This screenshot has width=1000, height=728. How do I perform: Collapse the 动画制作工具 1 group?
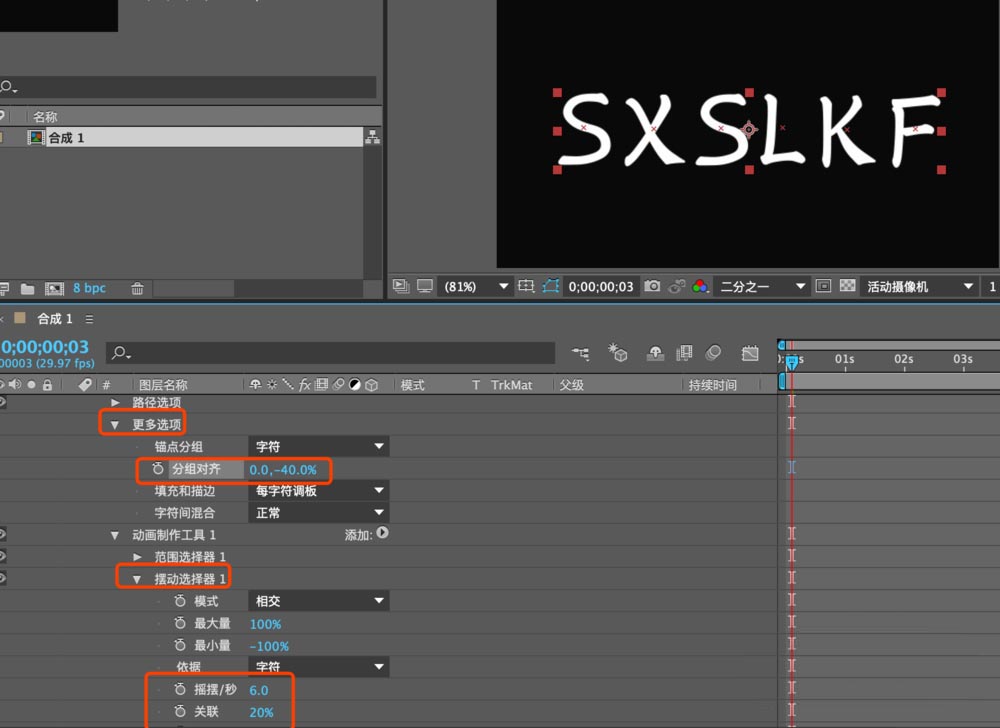(x=115, y=535)
